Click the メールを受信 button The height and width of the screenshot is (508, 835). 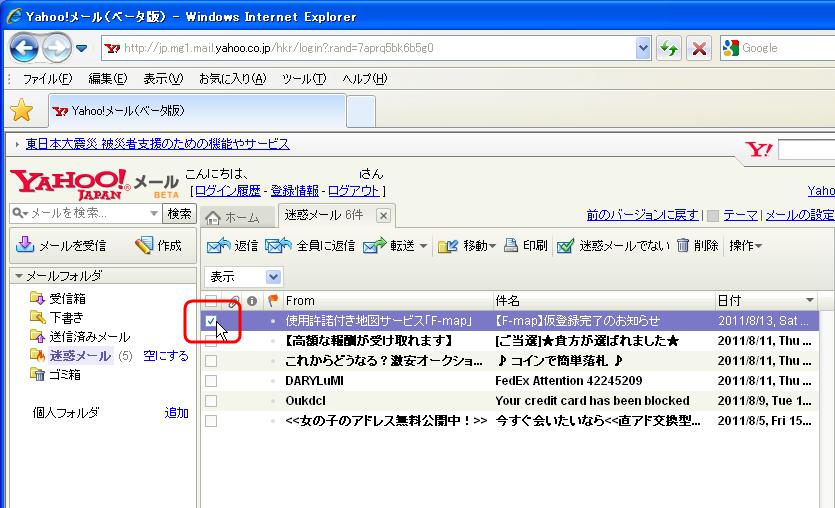61,245
